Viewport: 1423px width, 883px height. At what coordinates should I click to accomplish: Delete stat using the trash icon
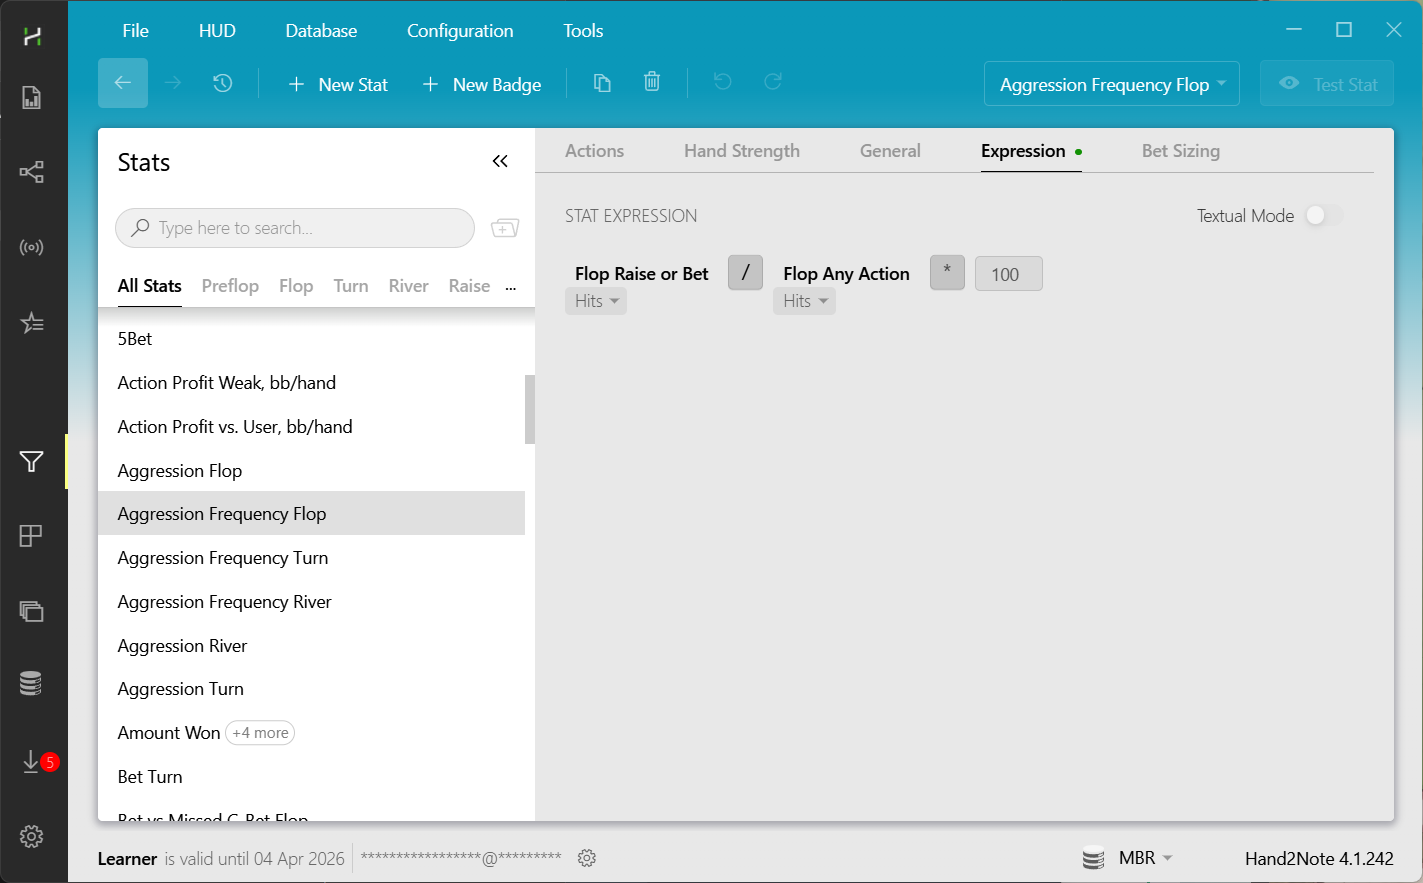[652, 83]
